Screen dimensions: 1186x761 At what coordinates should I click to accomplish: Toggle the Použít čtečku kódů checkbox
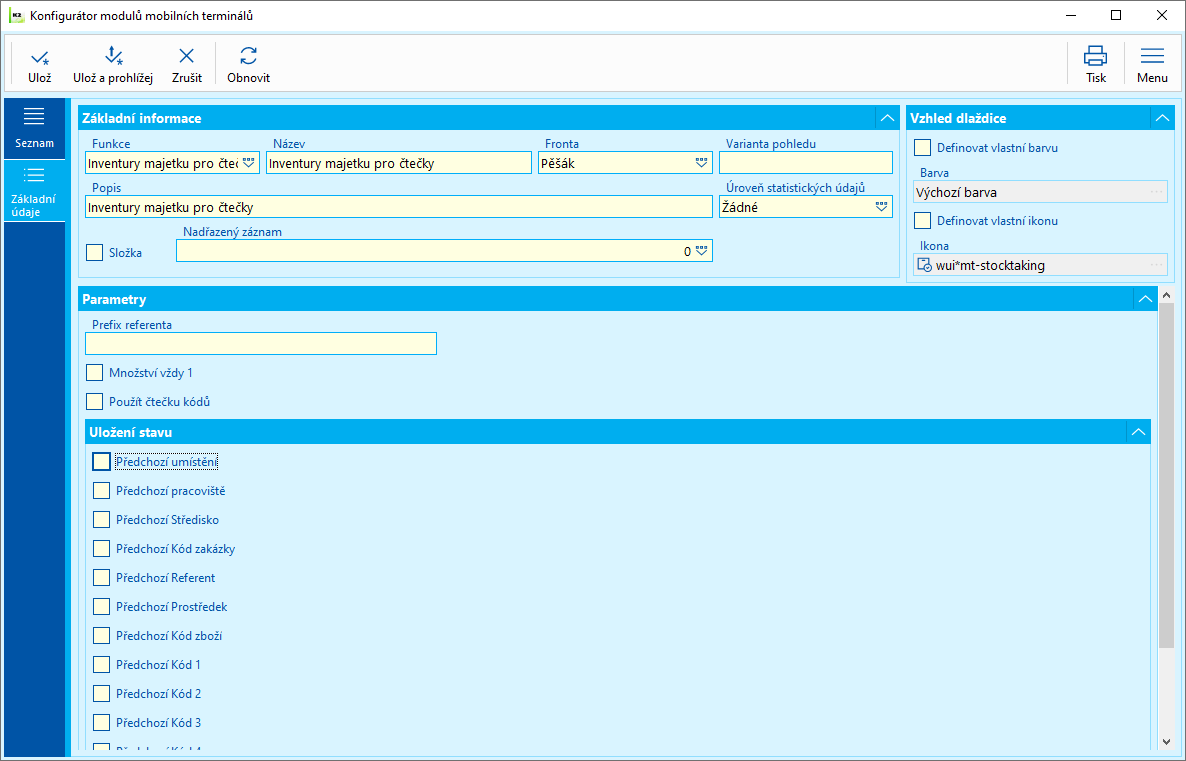pos(95,402)
